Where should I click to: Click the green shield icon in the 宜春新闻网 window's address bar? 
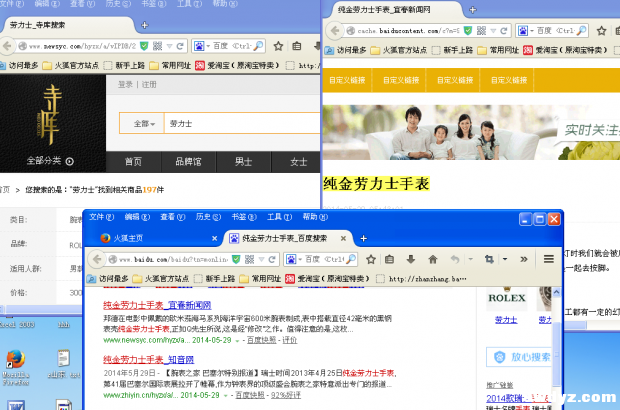[x=468, y=30]
